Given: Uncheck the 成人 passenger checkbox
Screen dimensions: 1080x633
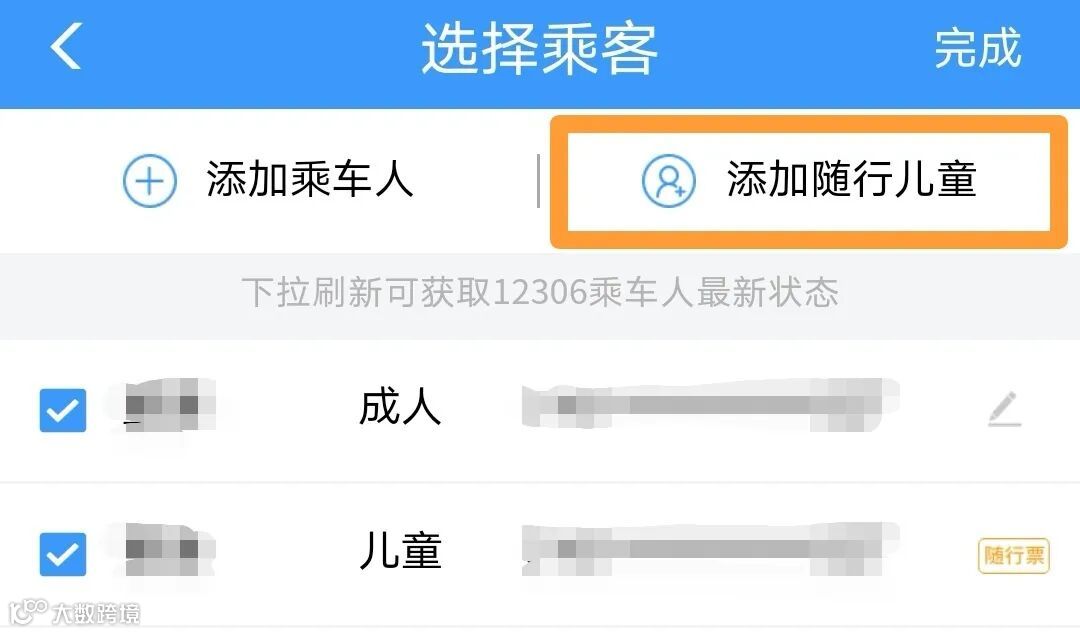Looking at the screenshot, I should click(63, 410).
